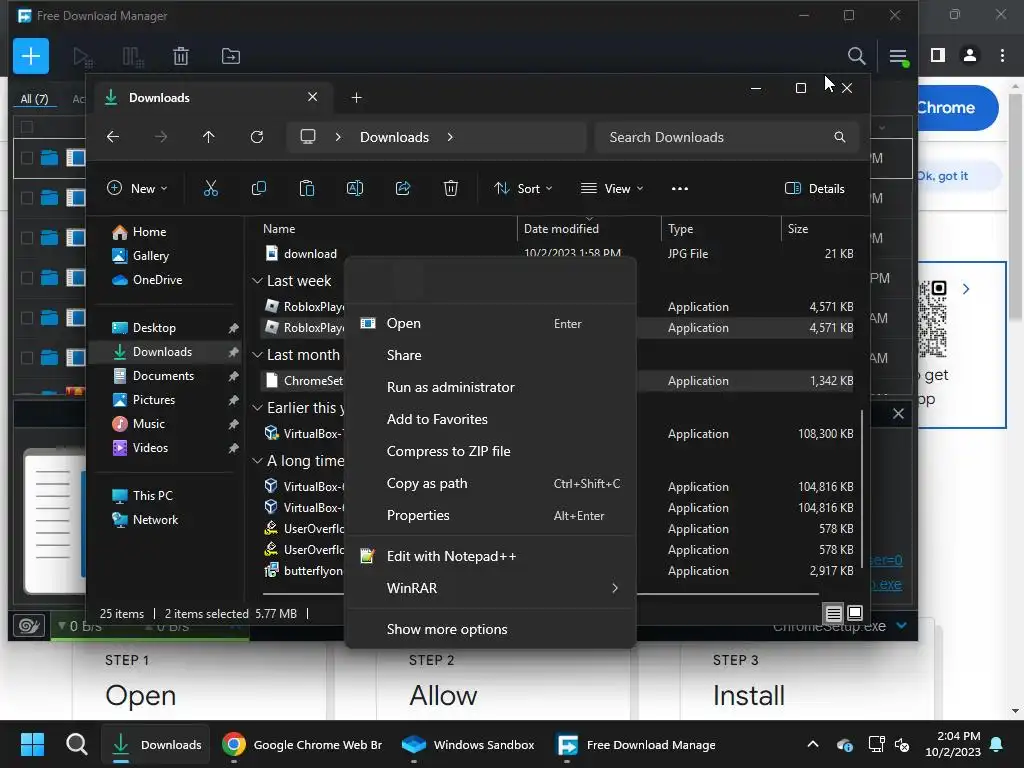Go back with Explorer back arrow
Image resolution: width=1024 pixels, height=768 pixels.
click(113, 137)
